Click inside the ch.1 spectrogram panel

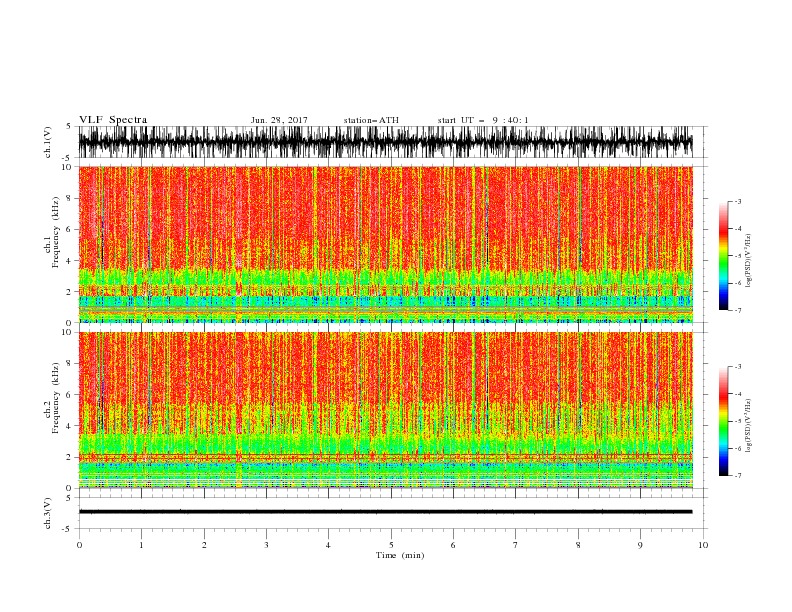(385, 244)
